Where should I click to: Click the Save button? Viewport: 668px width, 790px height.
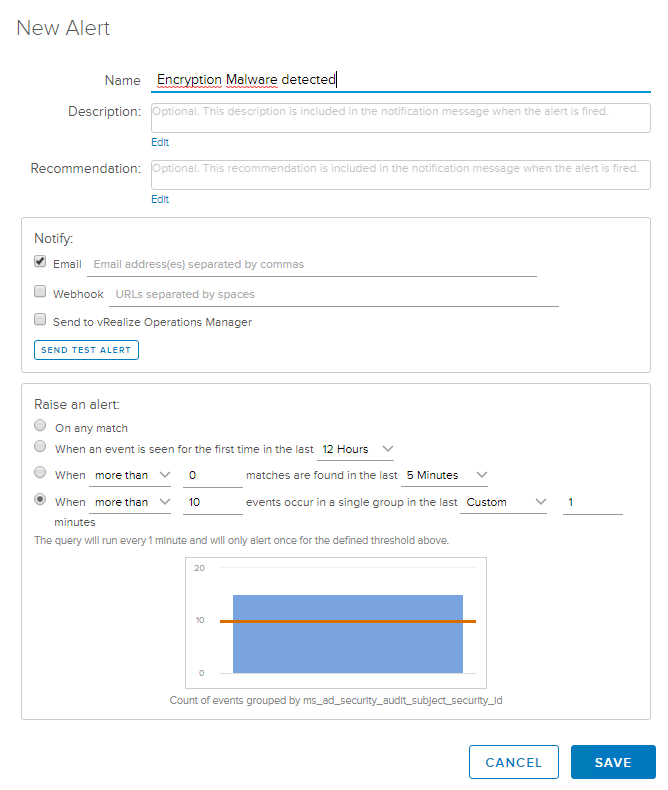point(612,762)
